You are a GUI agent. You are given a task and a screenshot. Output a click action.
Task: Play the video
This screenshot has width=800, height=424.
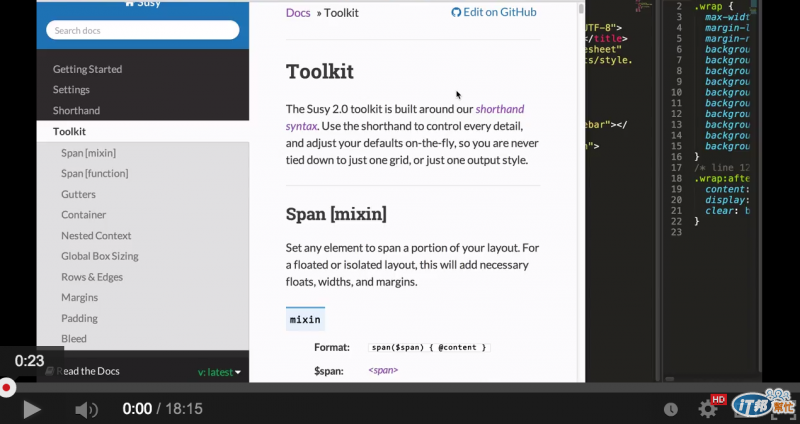pyautogui.click(x=32, y=409)
